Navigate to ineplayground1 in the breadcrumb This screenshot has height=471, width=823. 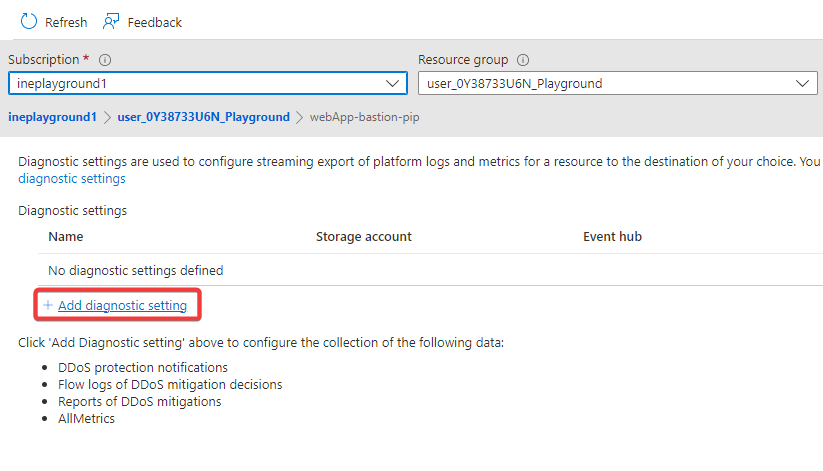point(52,117)
